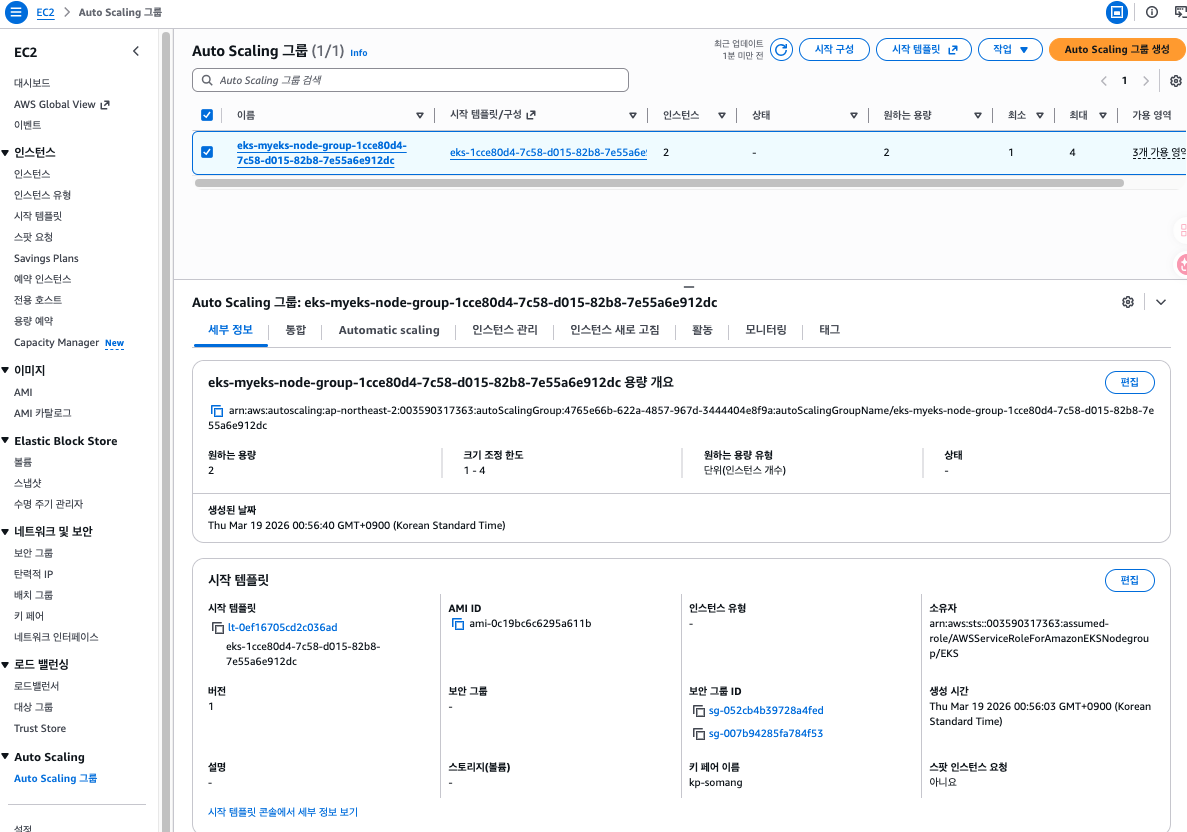This screenshot has height=832, width=1187.
Task: Sort by the 최대 column arrow
Action: point(1103,116)
